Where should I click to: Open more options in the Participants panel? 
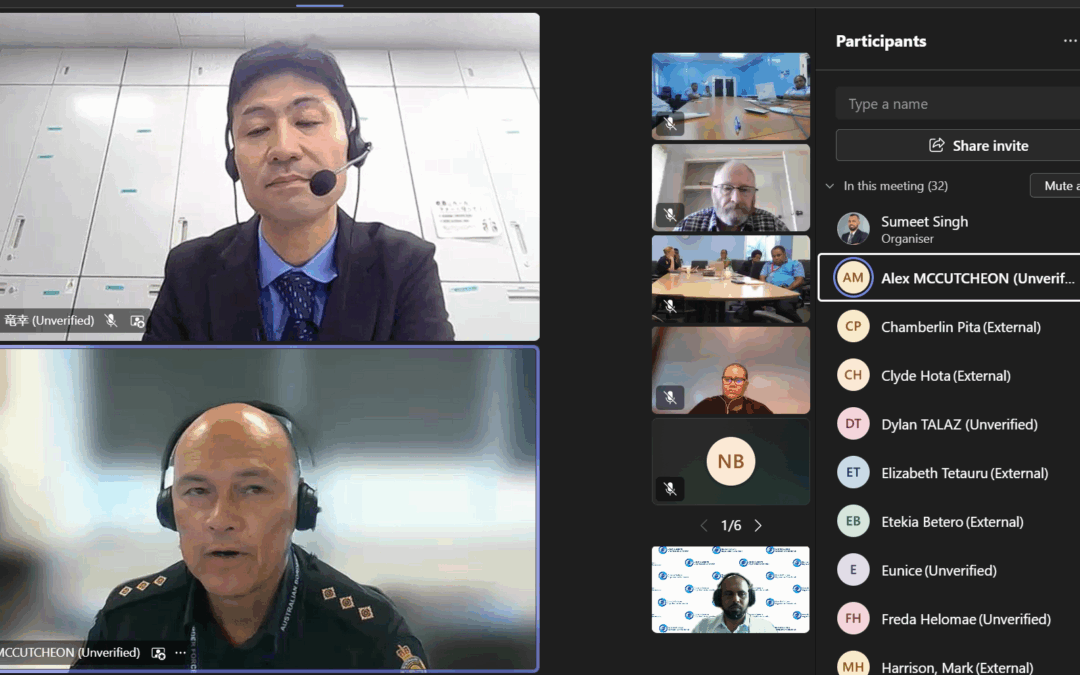coord(1069,41)
